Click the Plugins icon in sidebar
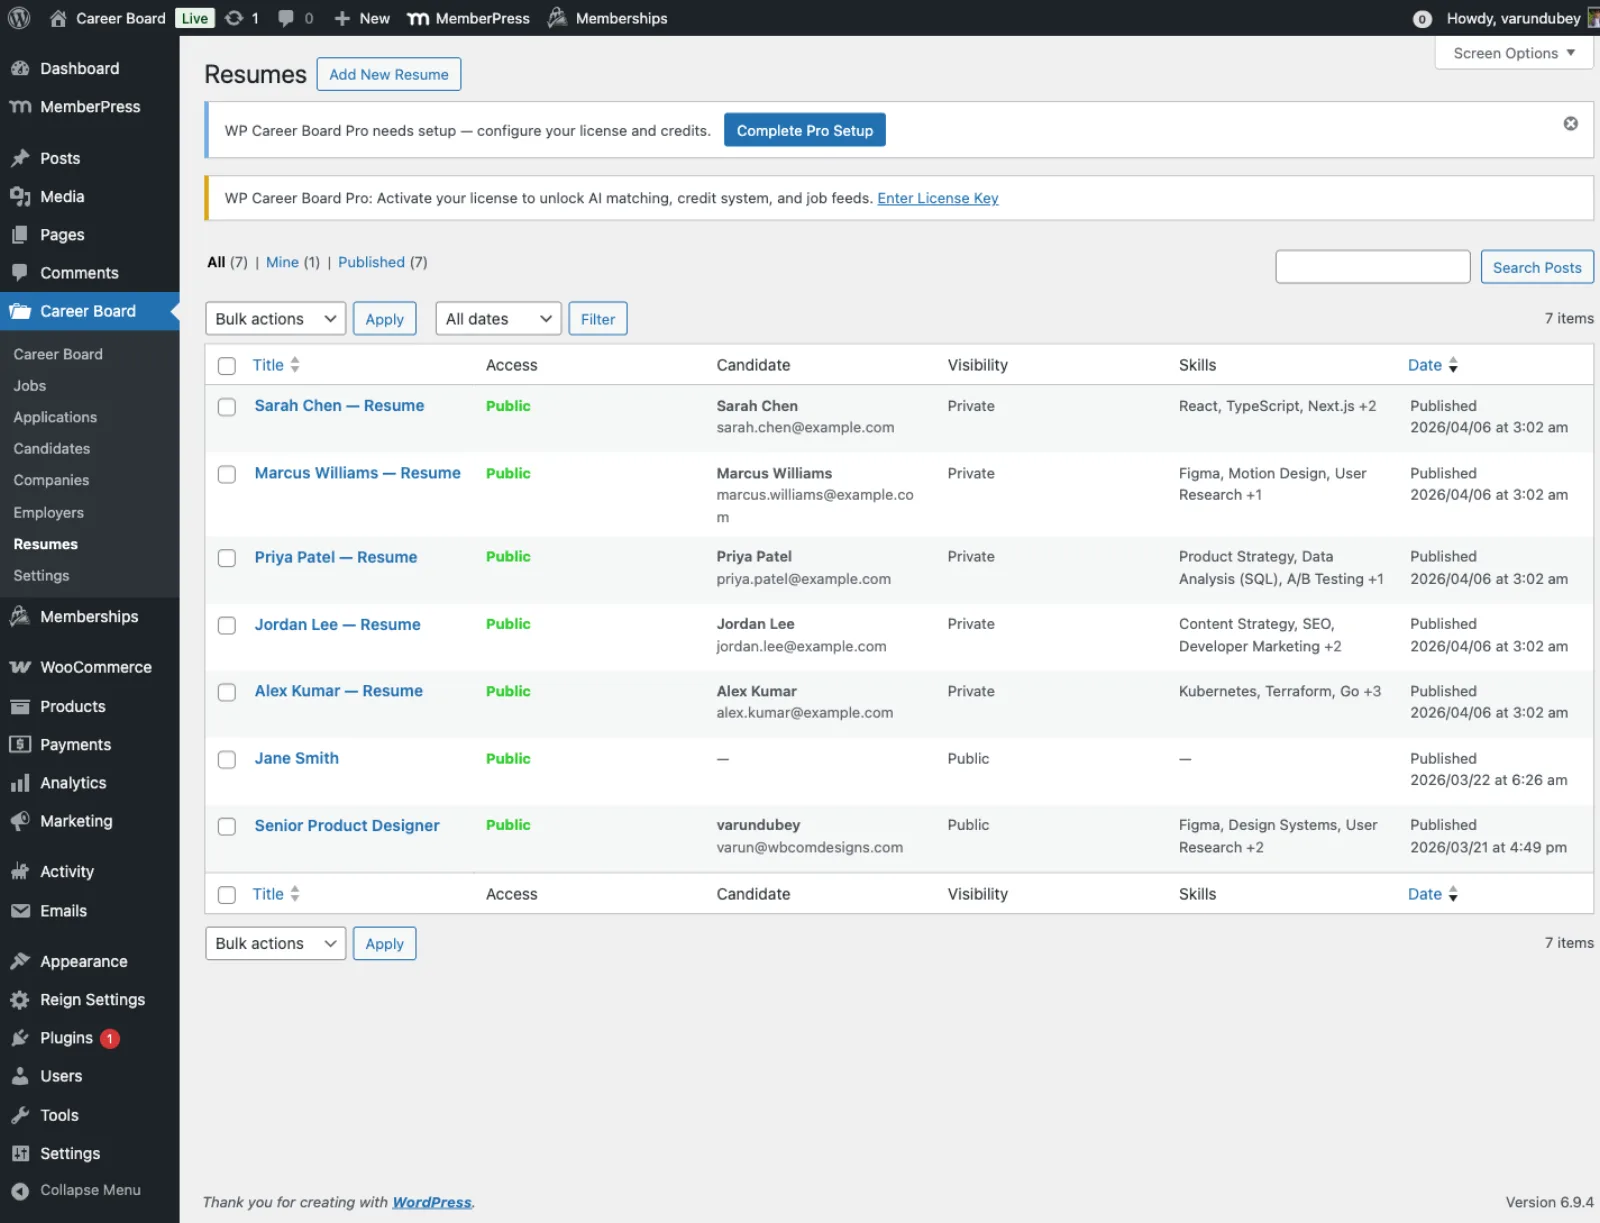The width and height of the screenshot is (1600, 1223). pyautogui.click(x=20, y=1038)
